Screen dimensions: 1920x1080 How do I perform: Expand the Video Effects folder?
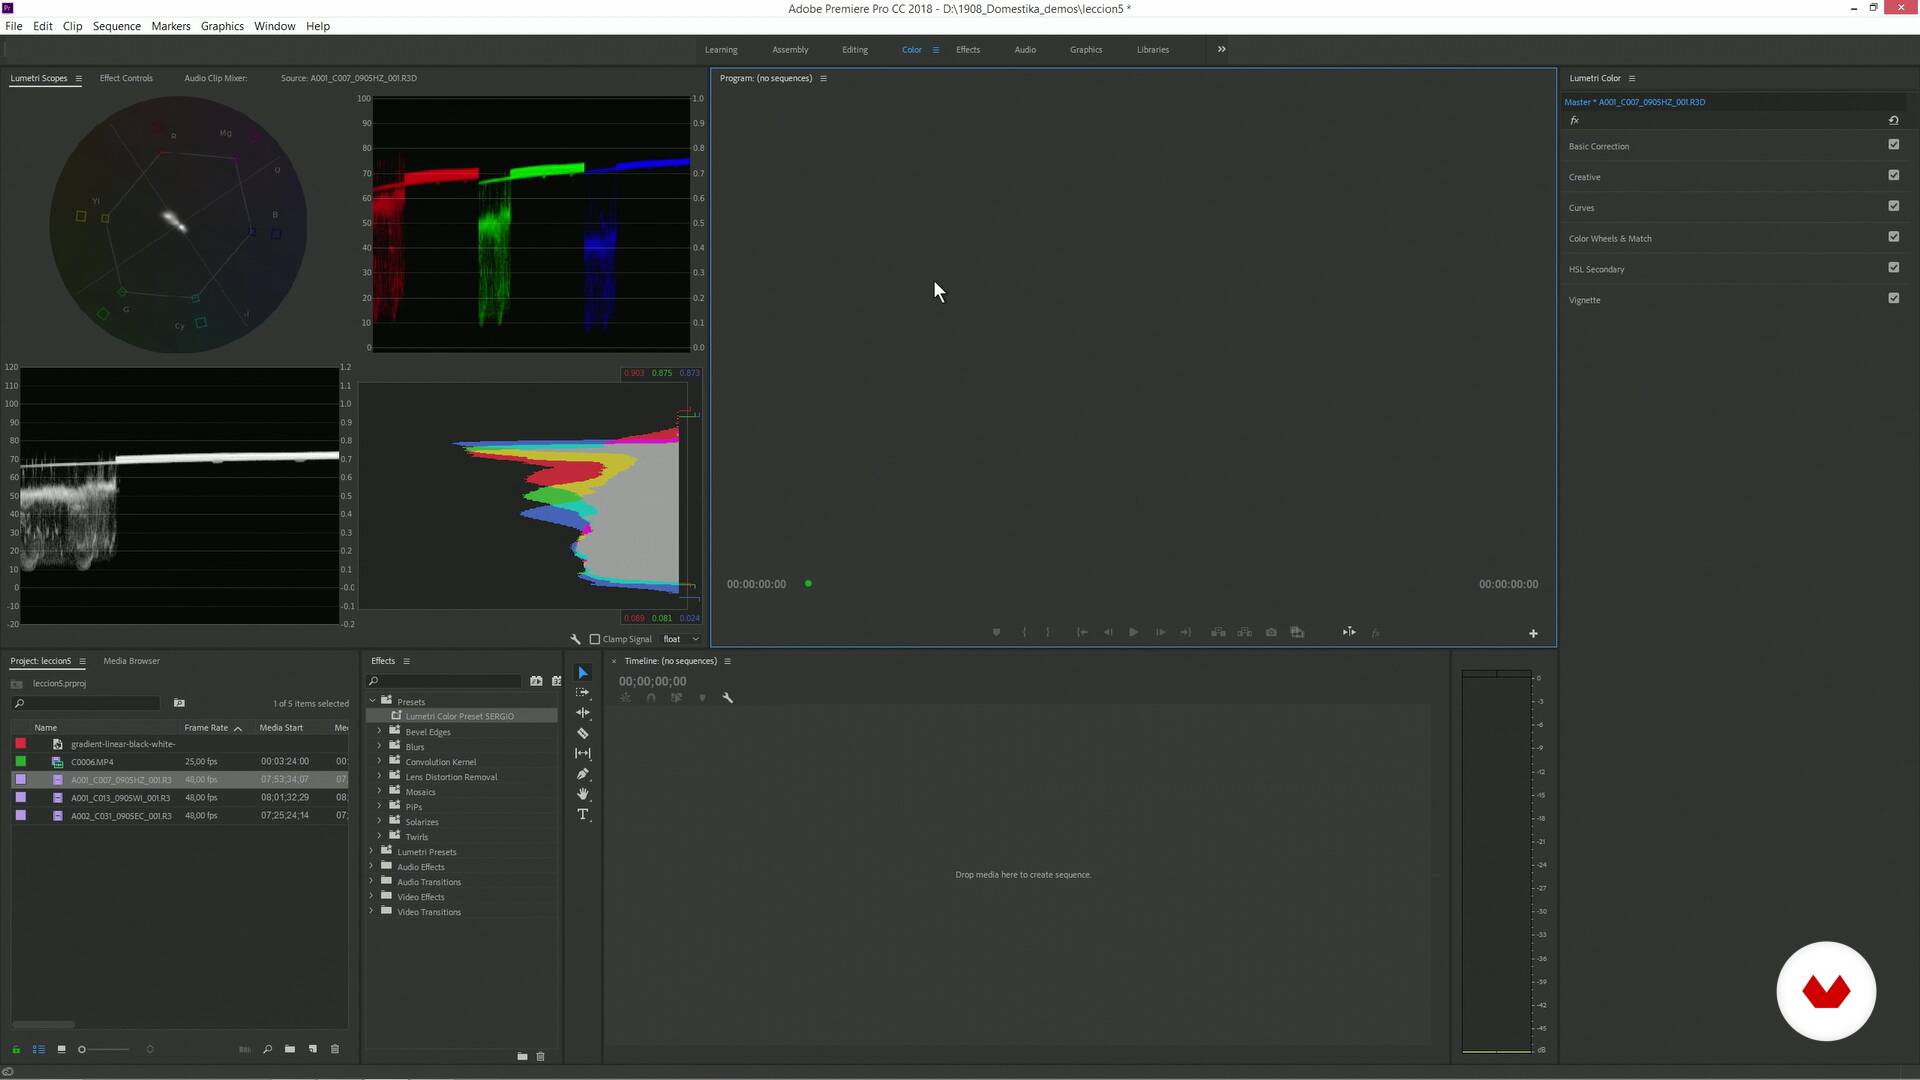(x=372, y=897)
